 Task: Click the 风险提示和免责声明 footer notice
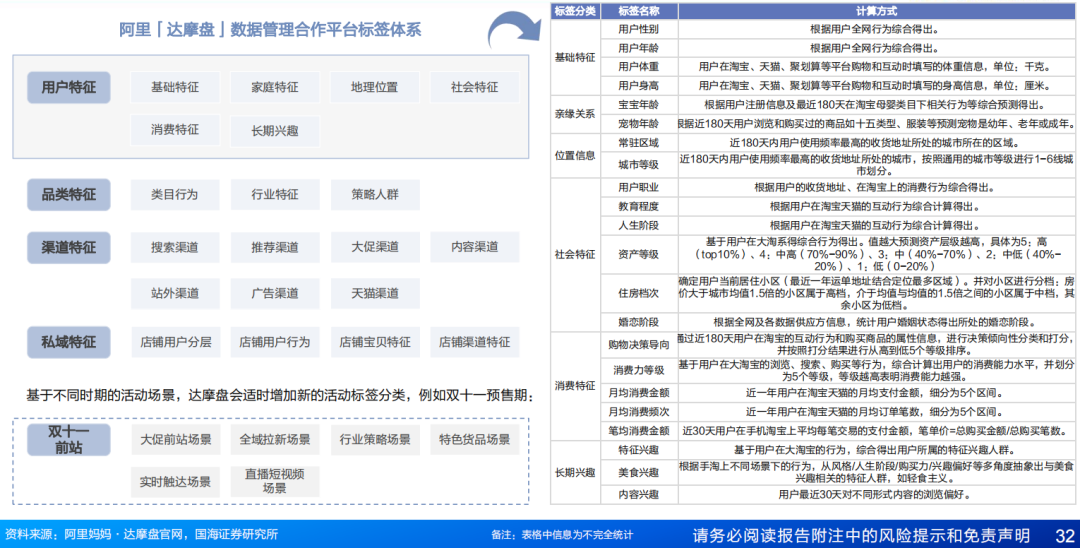[x=861, y=535]
